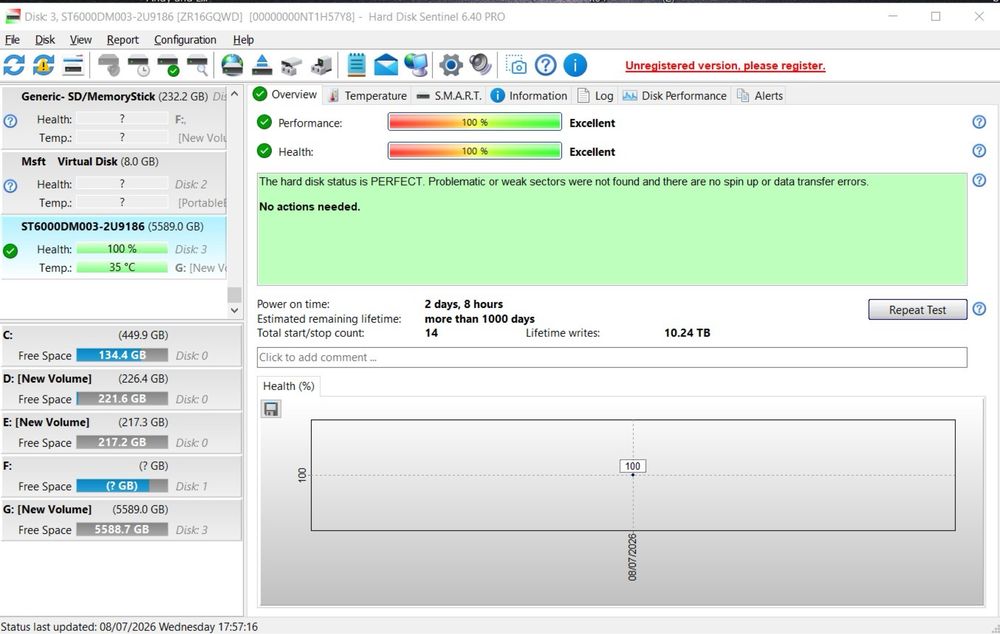Click unknown status icon of Generic SD/MemoryStick
Viewport: 1000px width, 634px height.
click(x=10, y=121)
